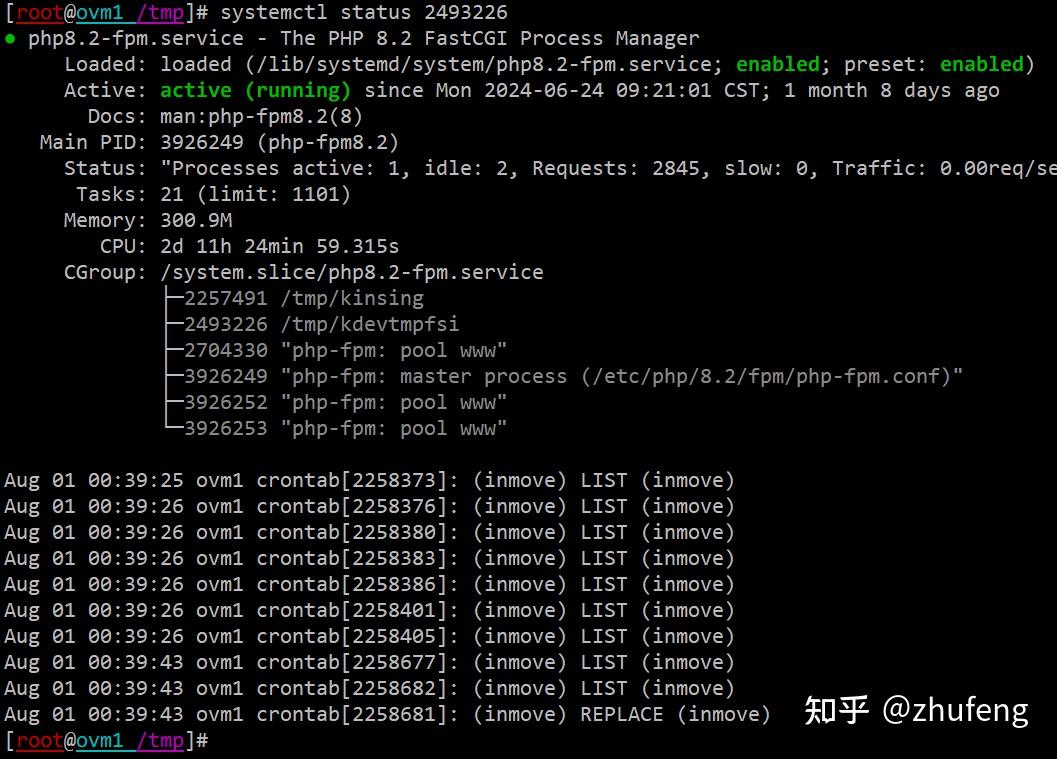Click the preset 'enabled' text
This screenshot has width=1057, height=759.
pyautogui.click(x=982, y=65)
